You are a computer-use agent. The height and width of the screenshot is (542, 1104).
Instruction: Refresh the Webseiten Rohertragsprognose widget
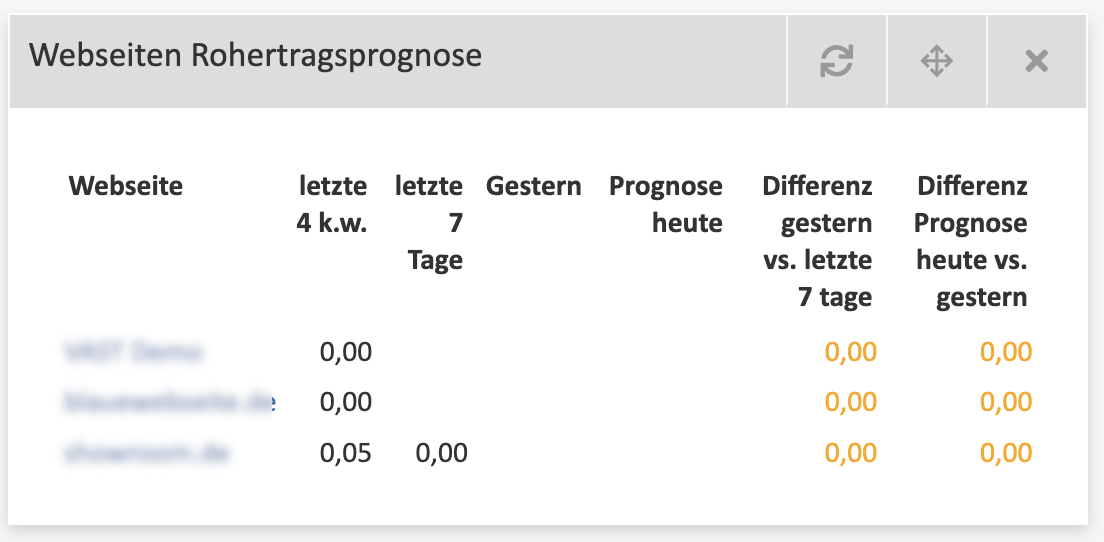click(836, 61)
